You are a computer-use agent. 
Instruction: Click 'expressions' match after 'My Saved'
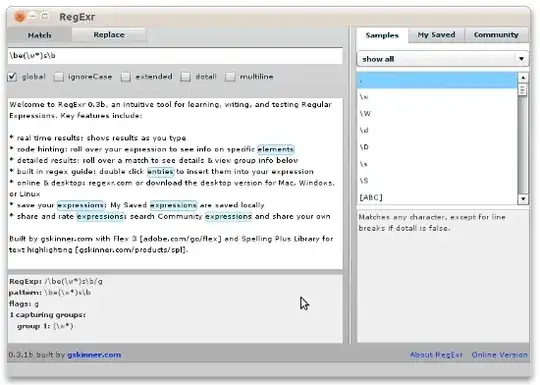(173, 205)
